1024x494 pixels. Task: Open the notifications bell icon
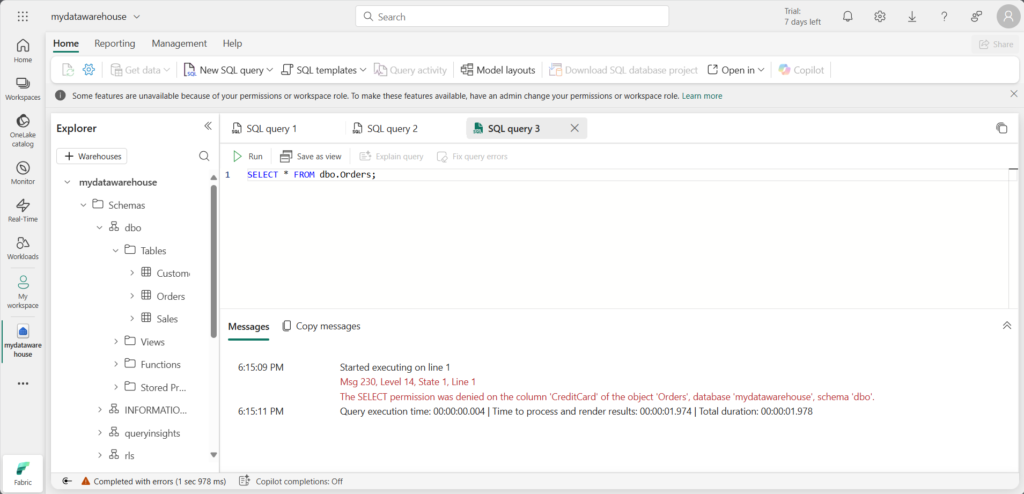(848, 17)
